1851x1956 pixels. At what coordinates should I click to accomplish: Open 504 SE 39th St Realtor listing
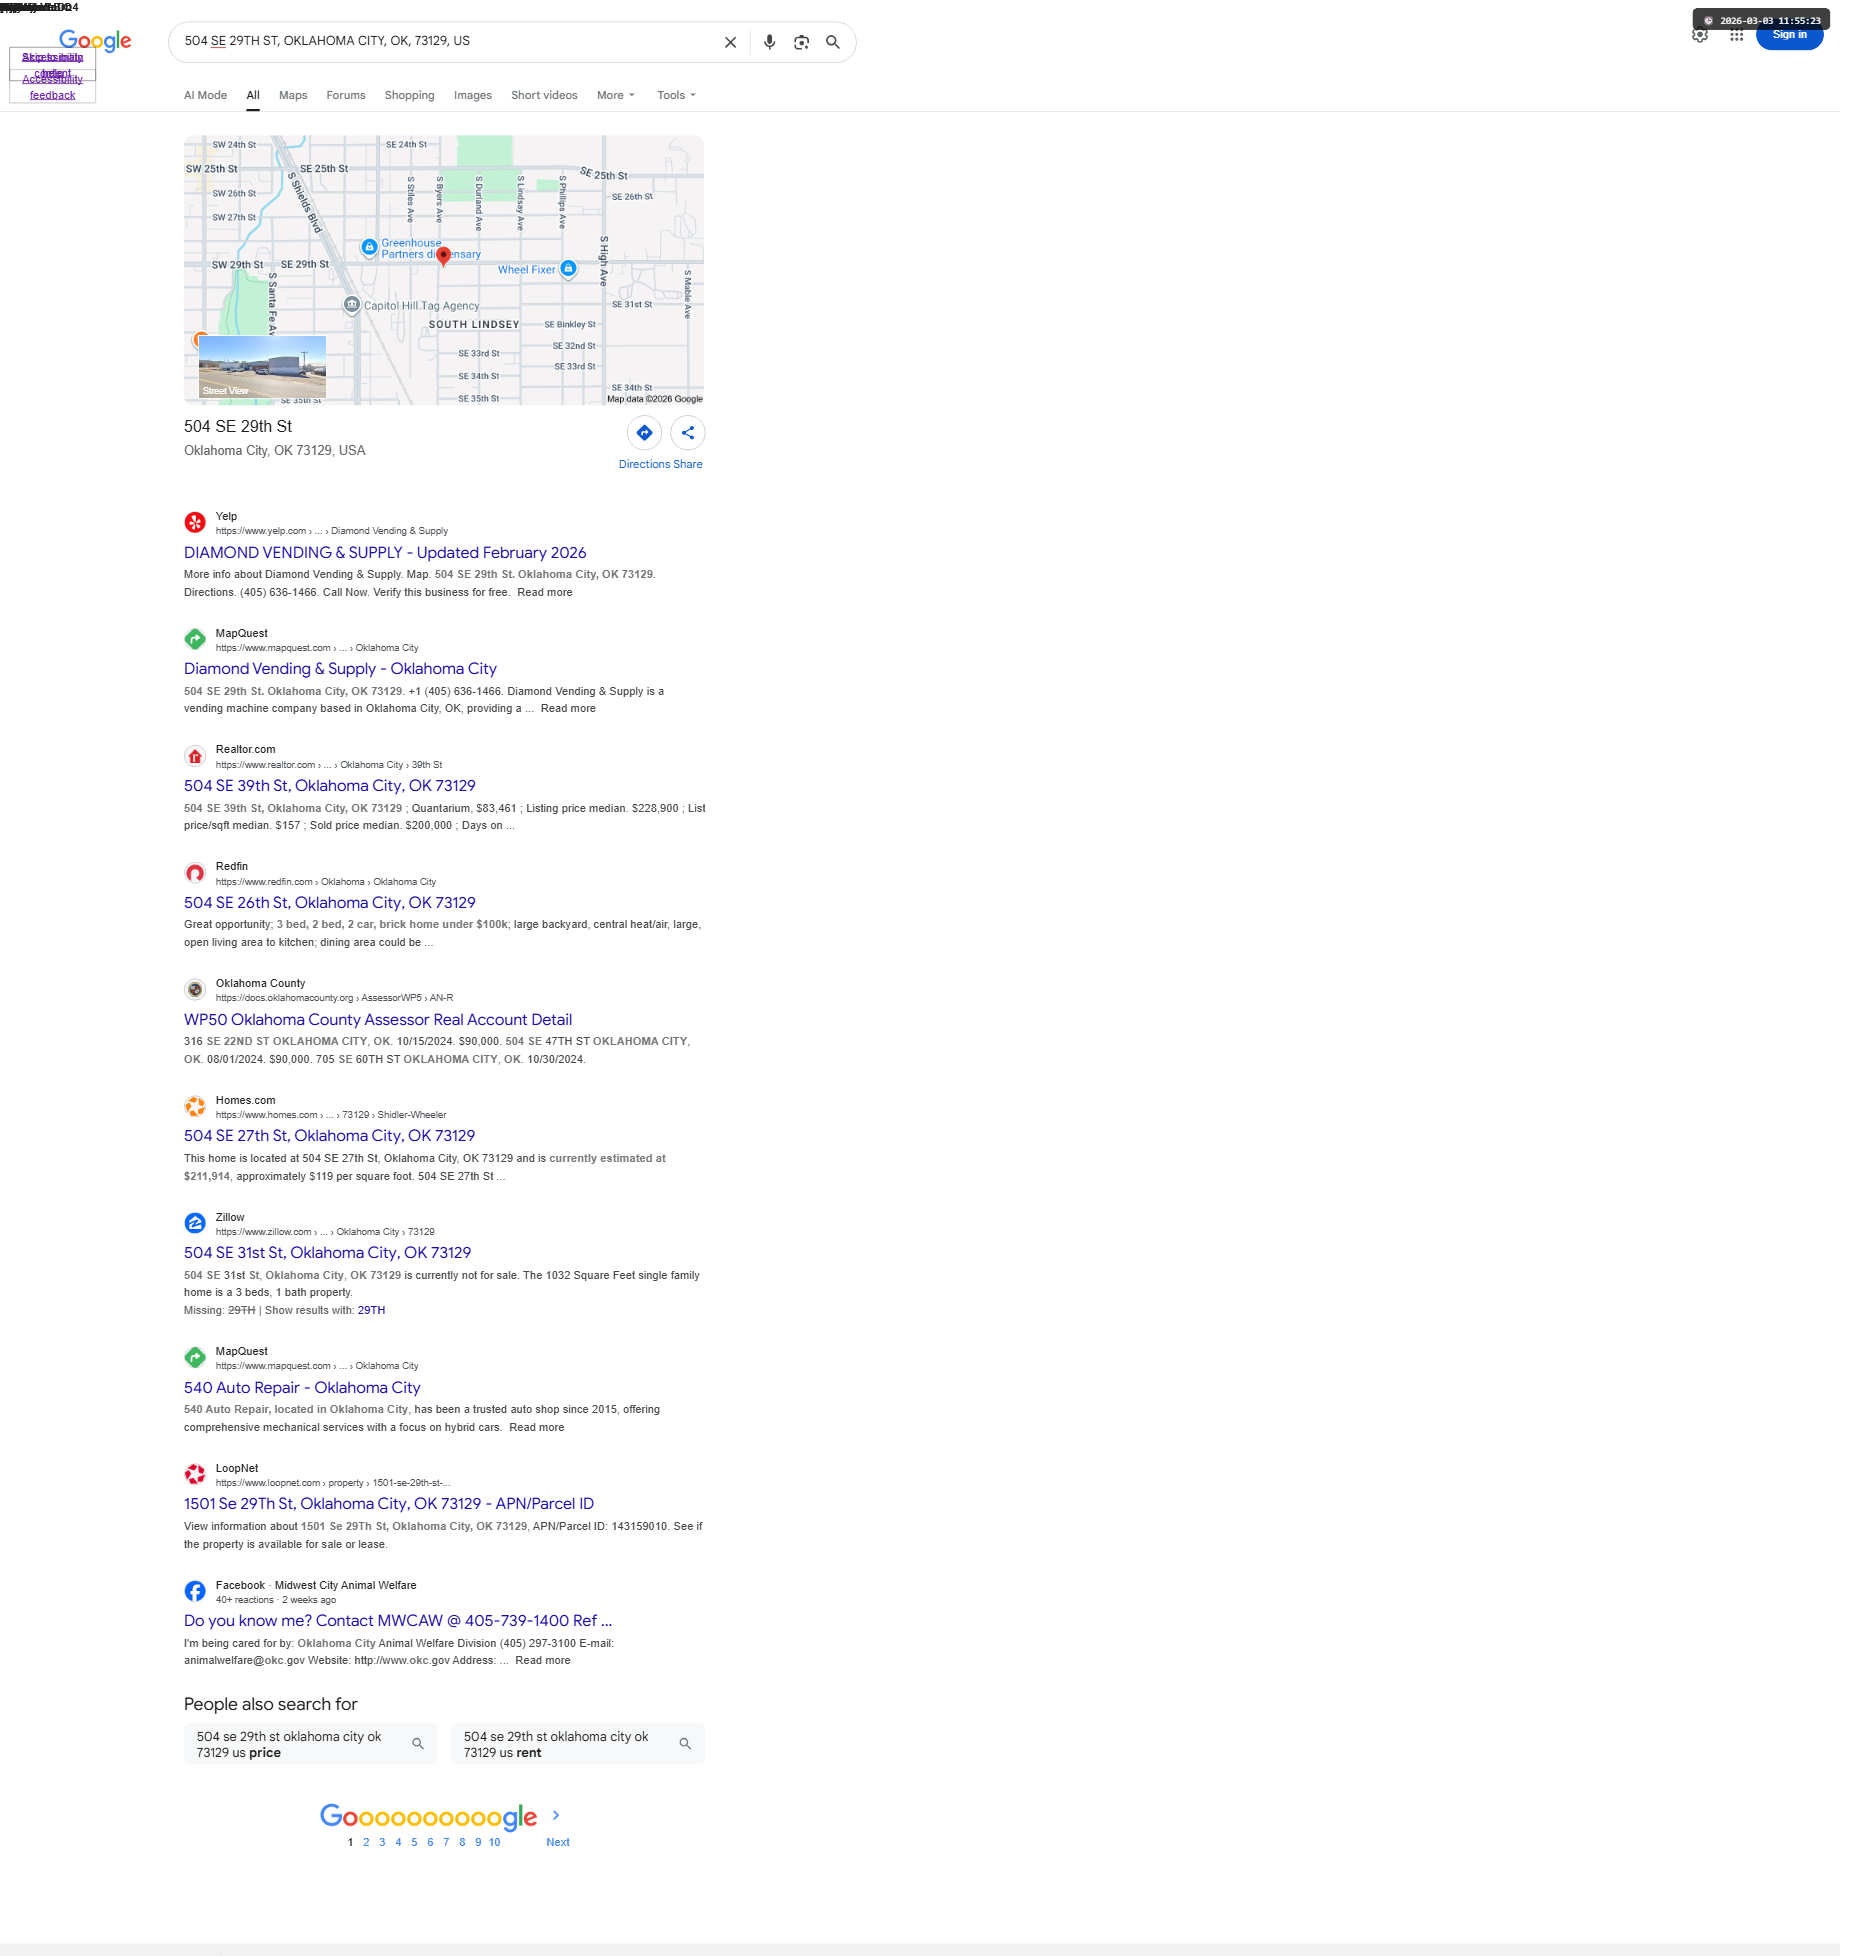coord(330,786)
